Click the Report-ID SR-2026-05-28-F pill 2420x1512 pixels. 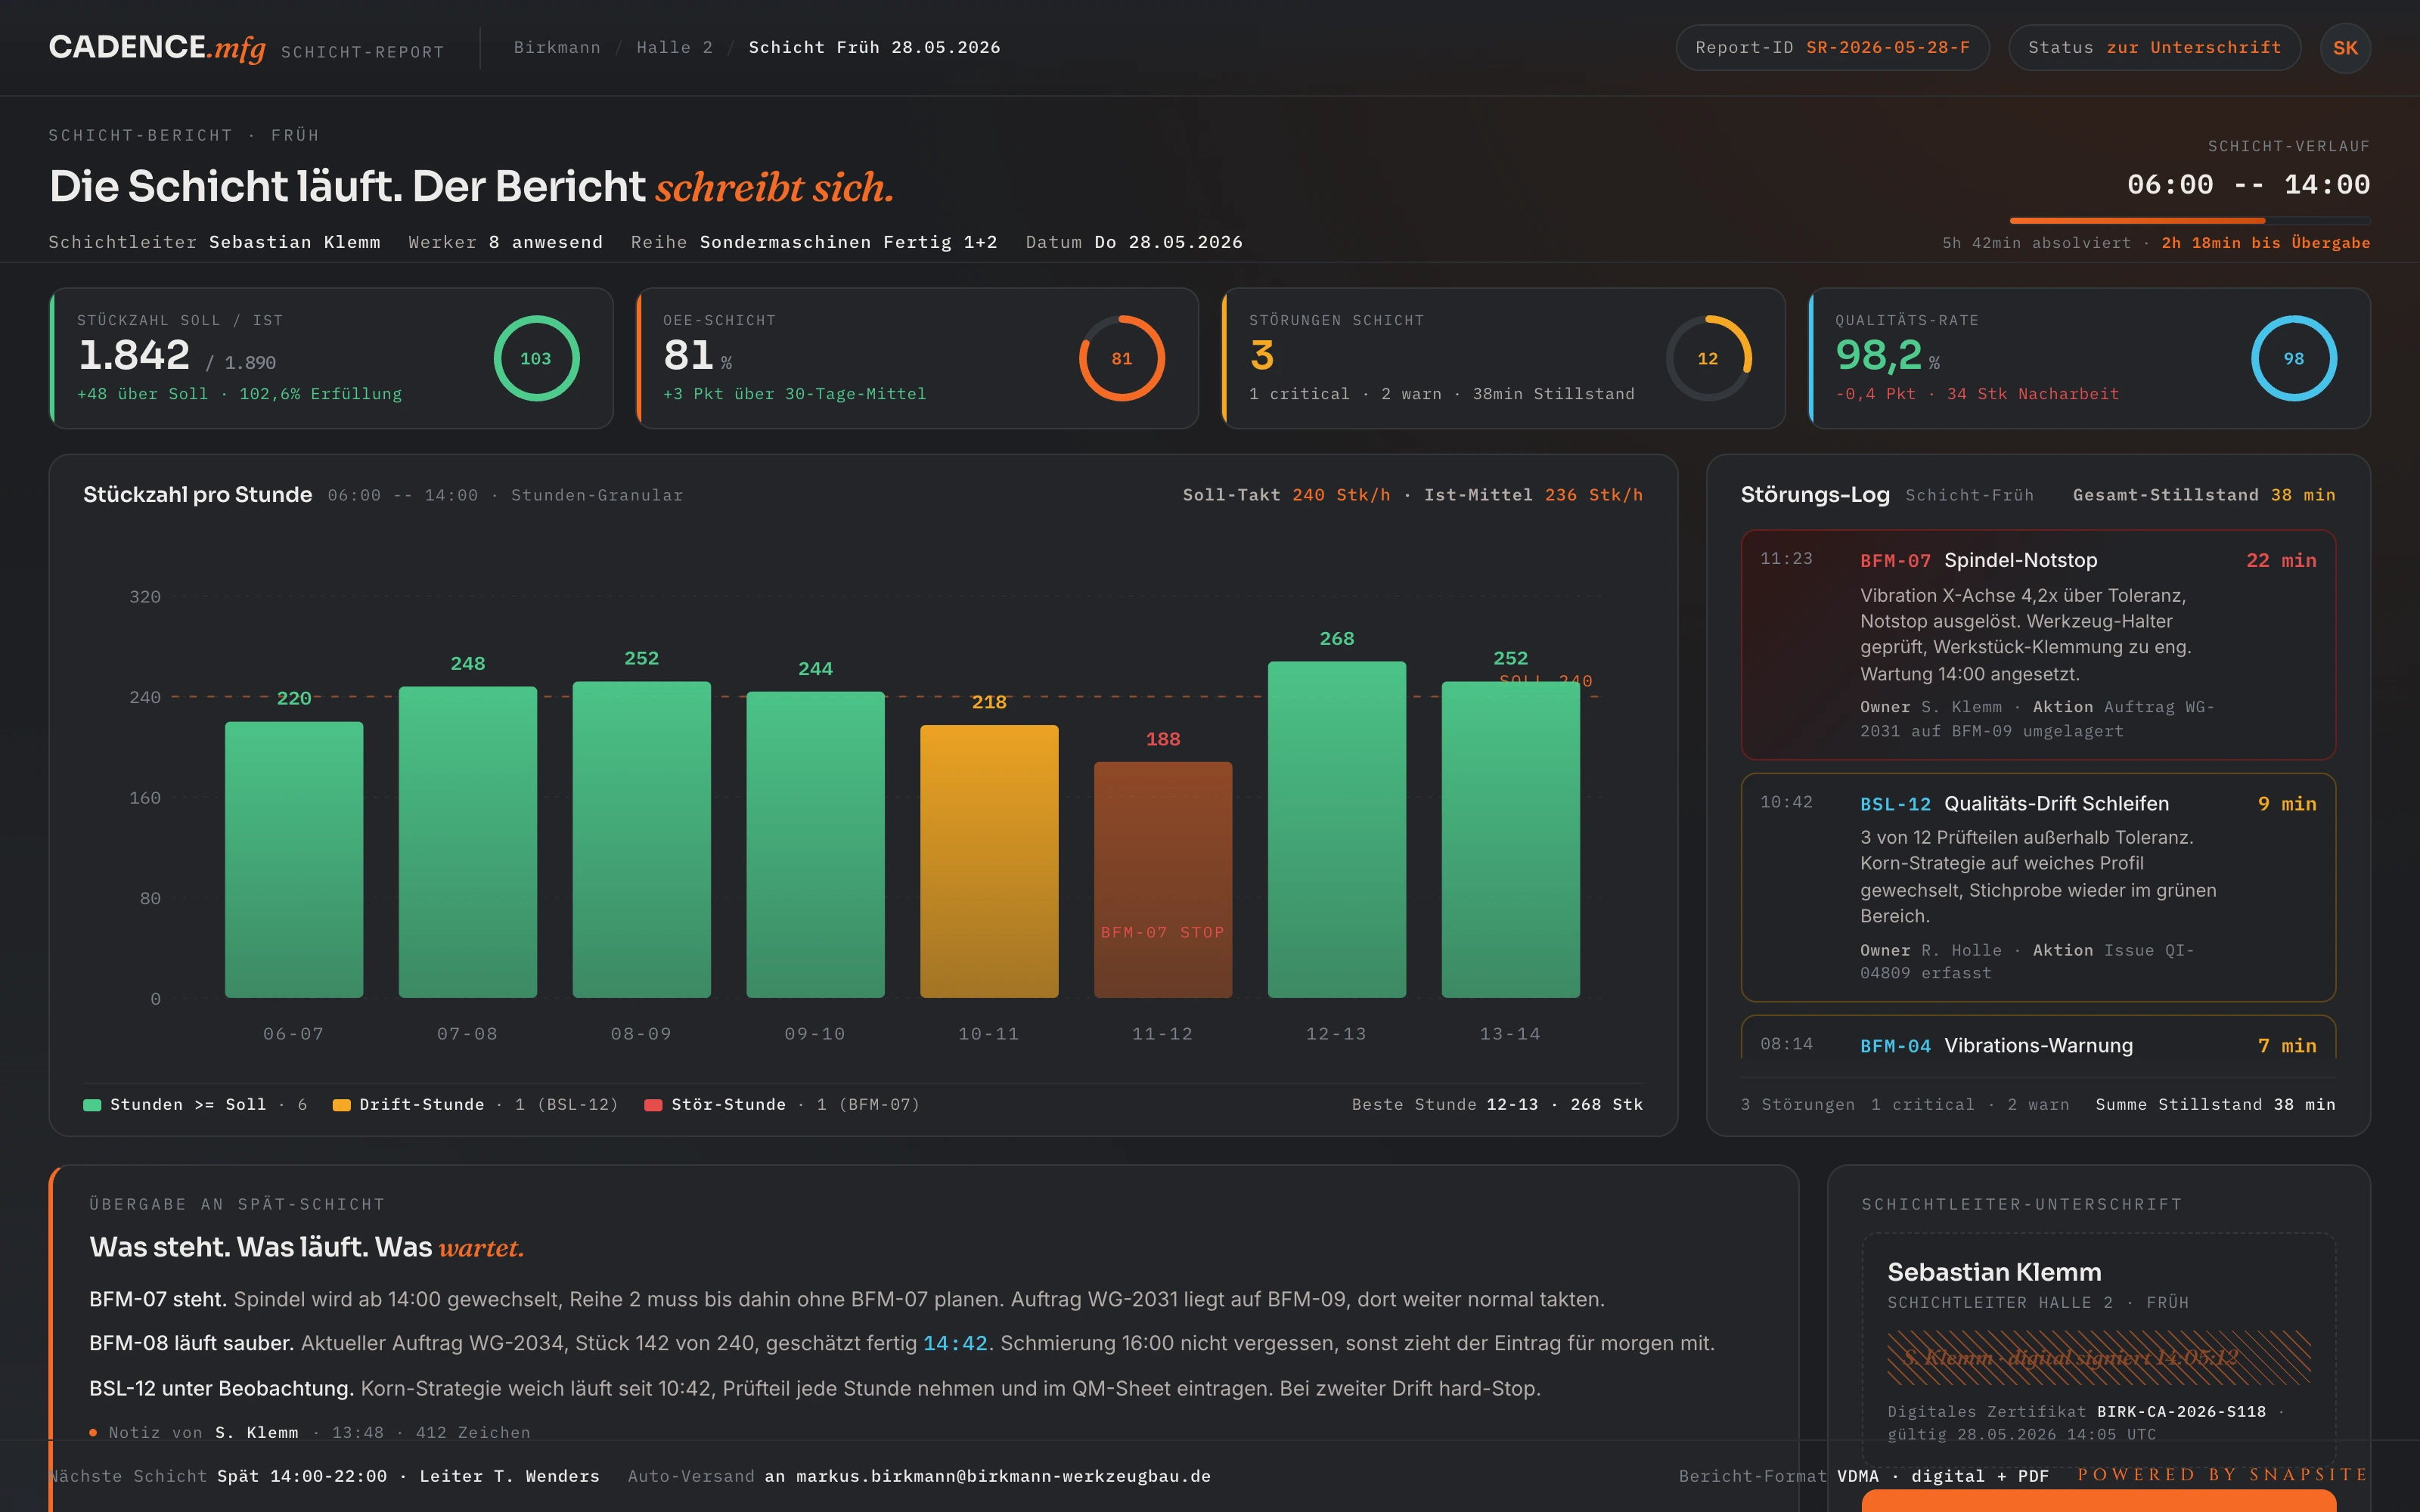click(x=1832, y=48)
